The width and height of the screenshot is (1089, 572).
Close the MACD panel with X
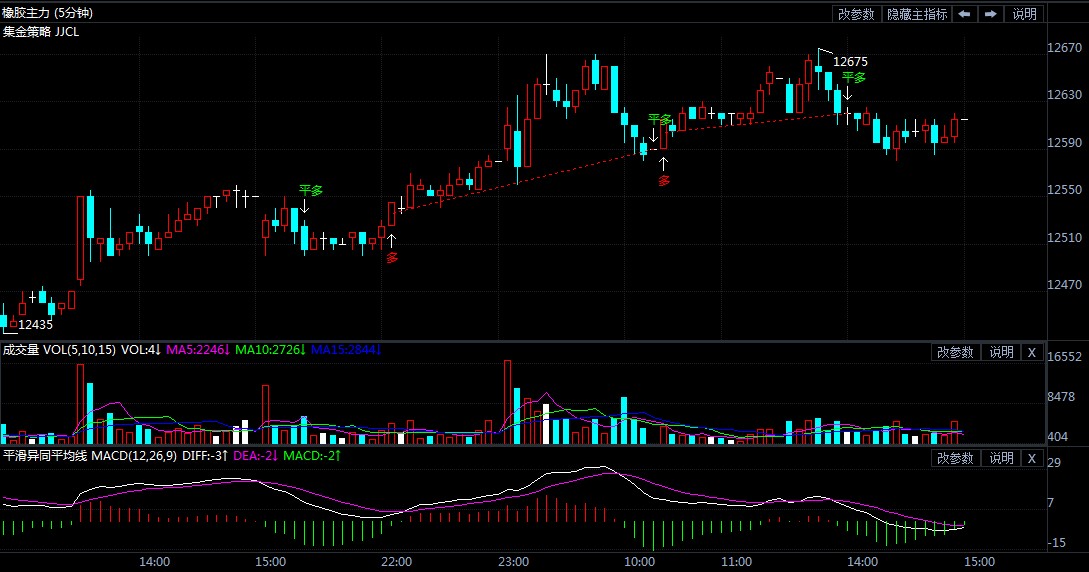point(1032,458)
